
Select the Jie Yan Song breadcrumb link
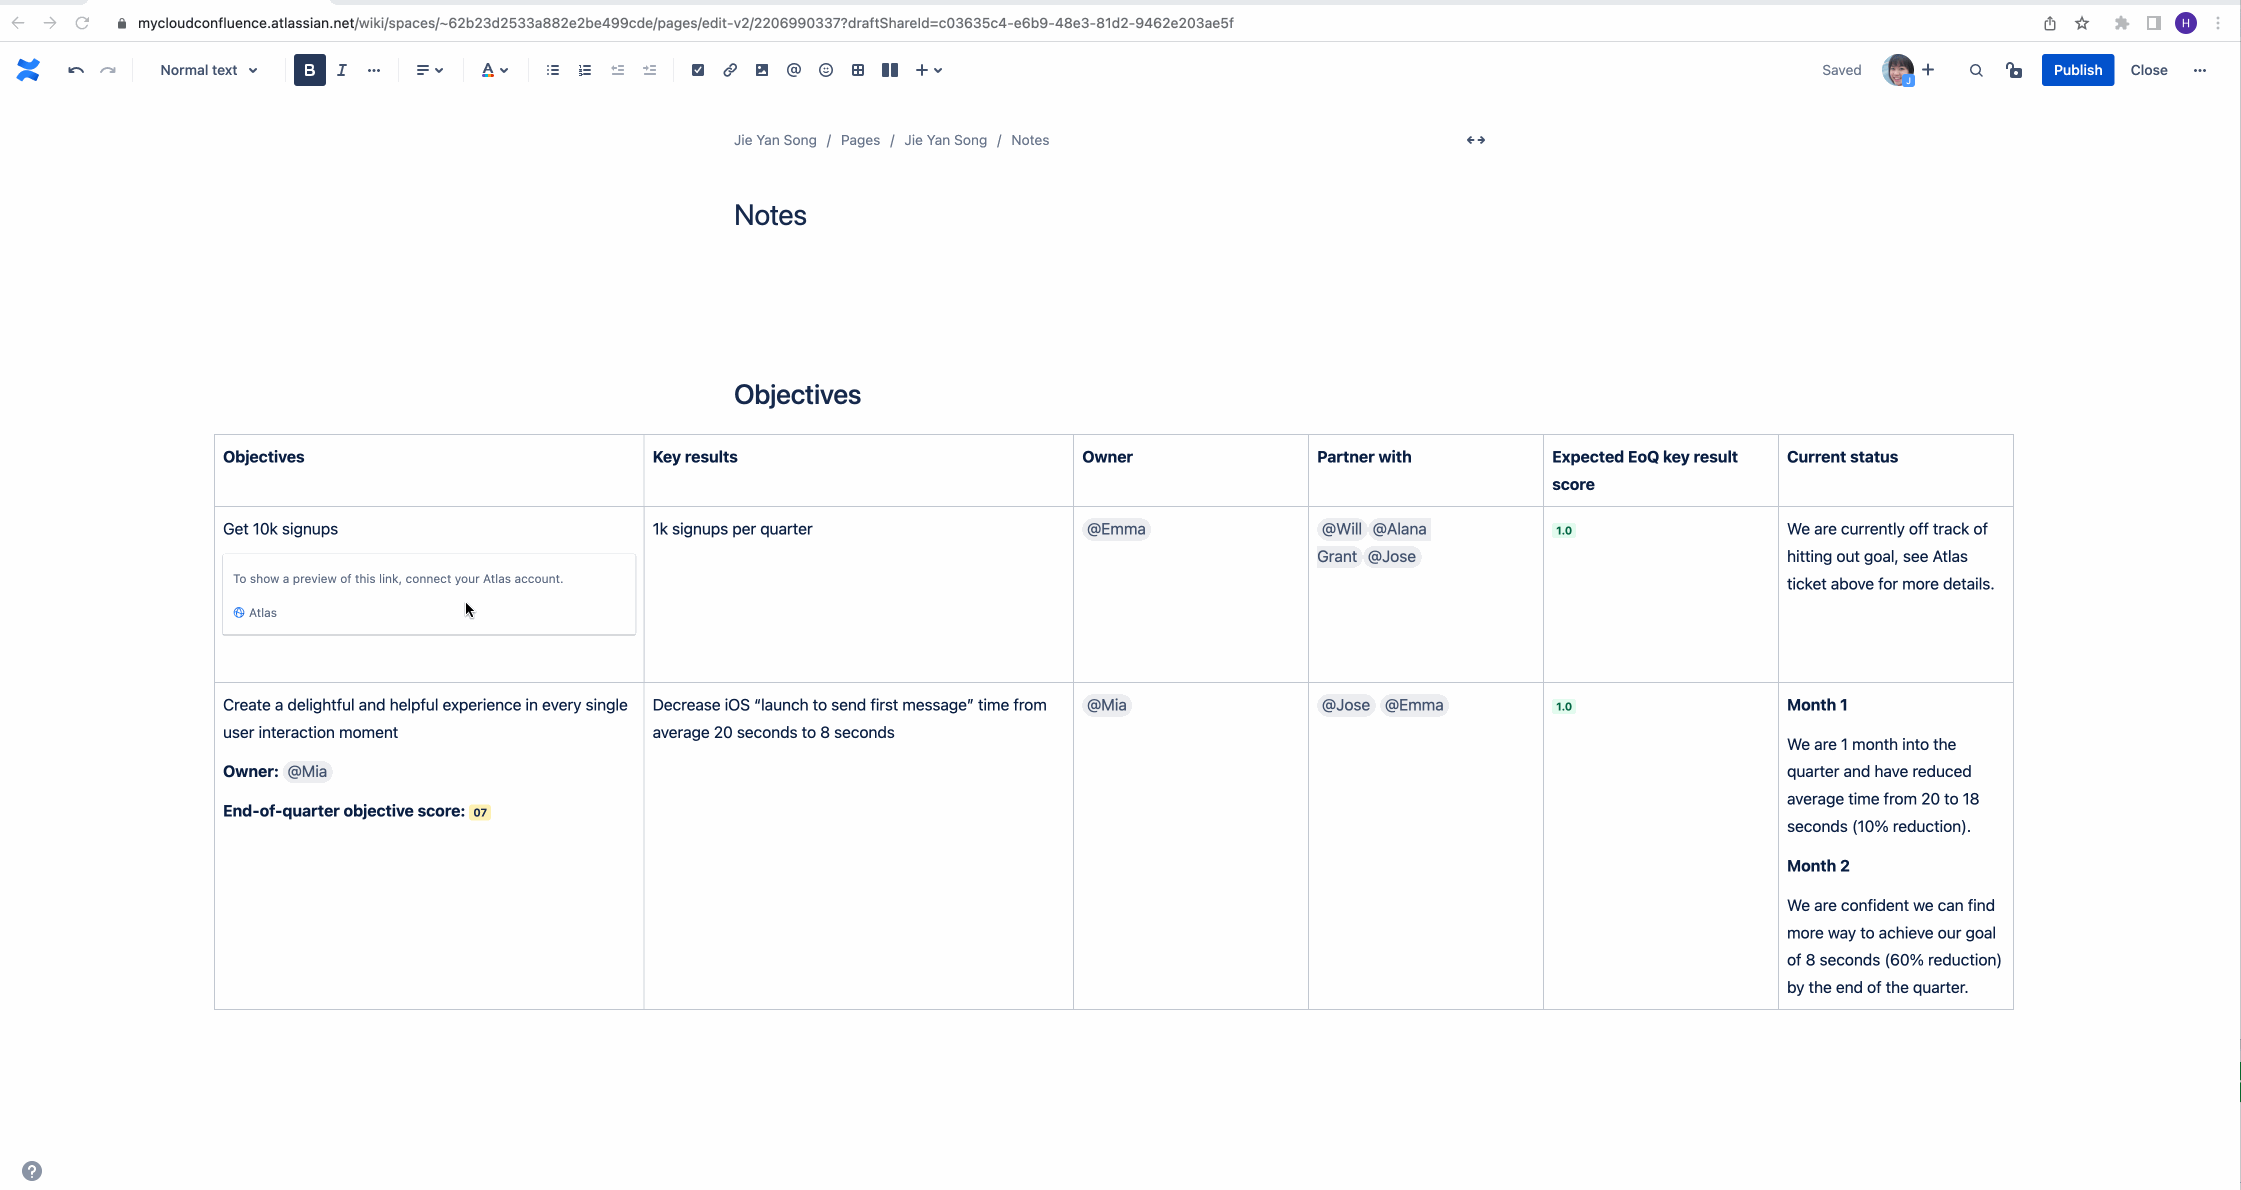click(x=775, y=139)
